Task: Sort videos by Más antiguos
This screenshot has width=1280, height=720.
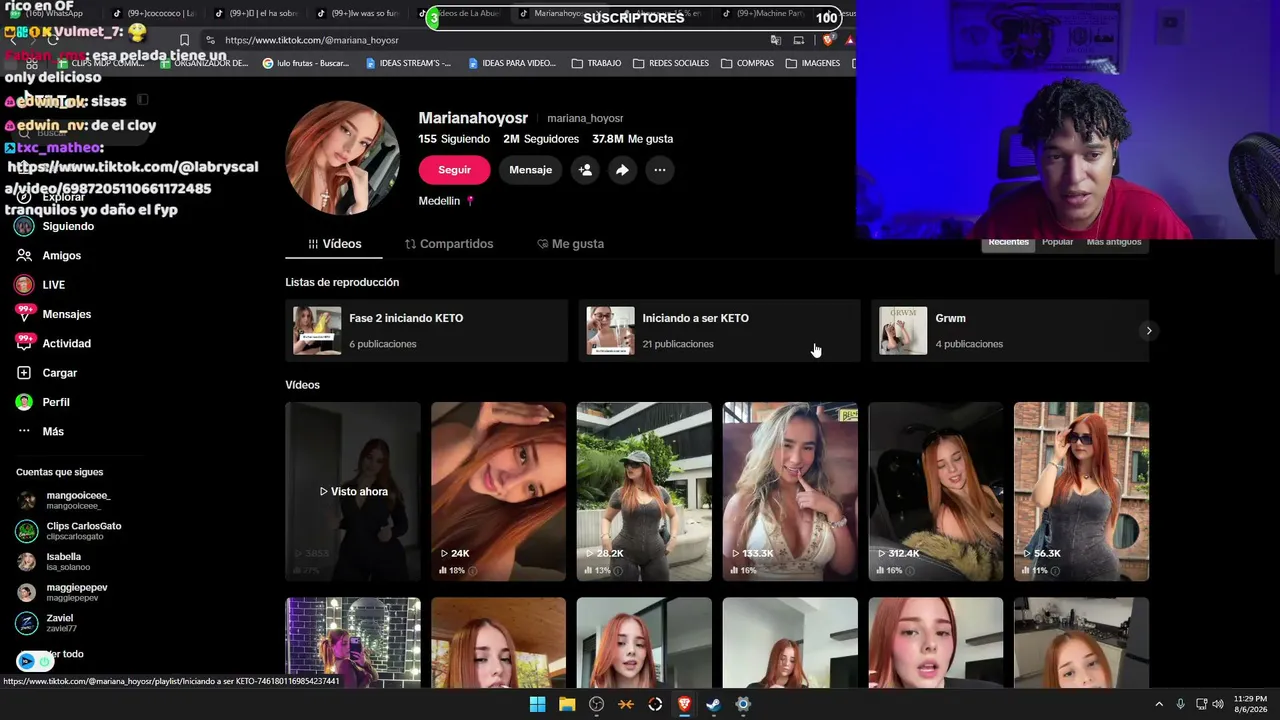Action: pyautogui.click(x=1114, y=243)
